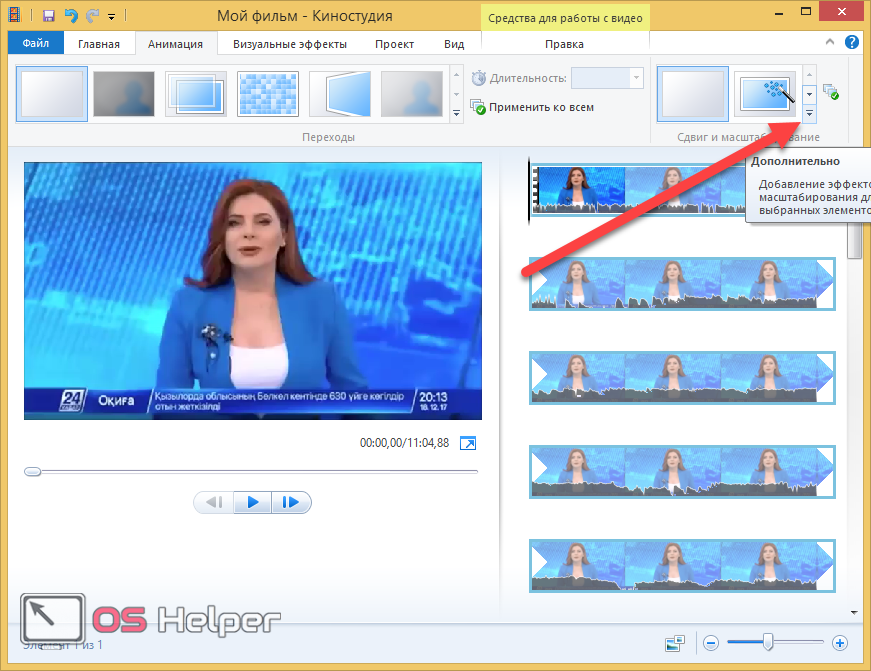Switch to the Визуальные эффекты tab
This screenshot has width=871, height=671.
point(290,44)
